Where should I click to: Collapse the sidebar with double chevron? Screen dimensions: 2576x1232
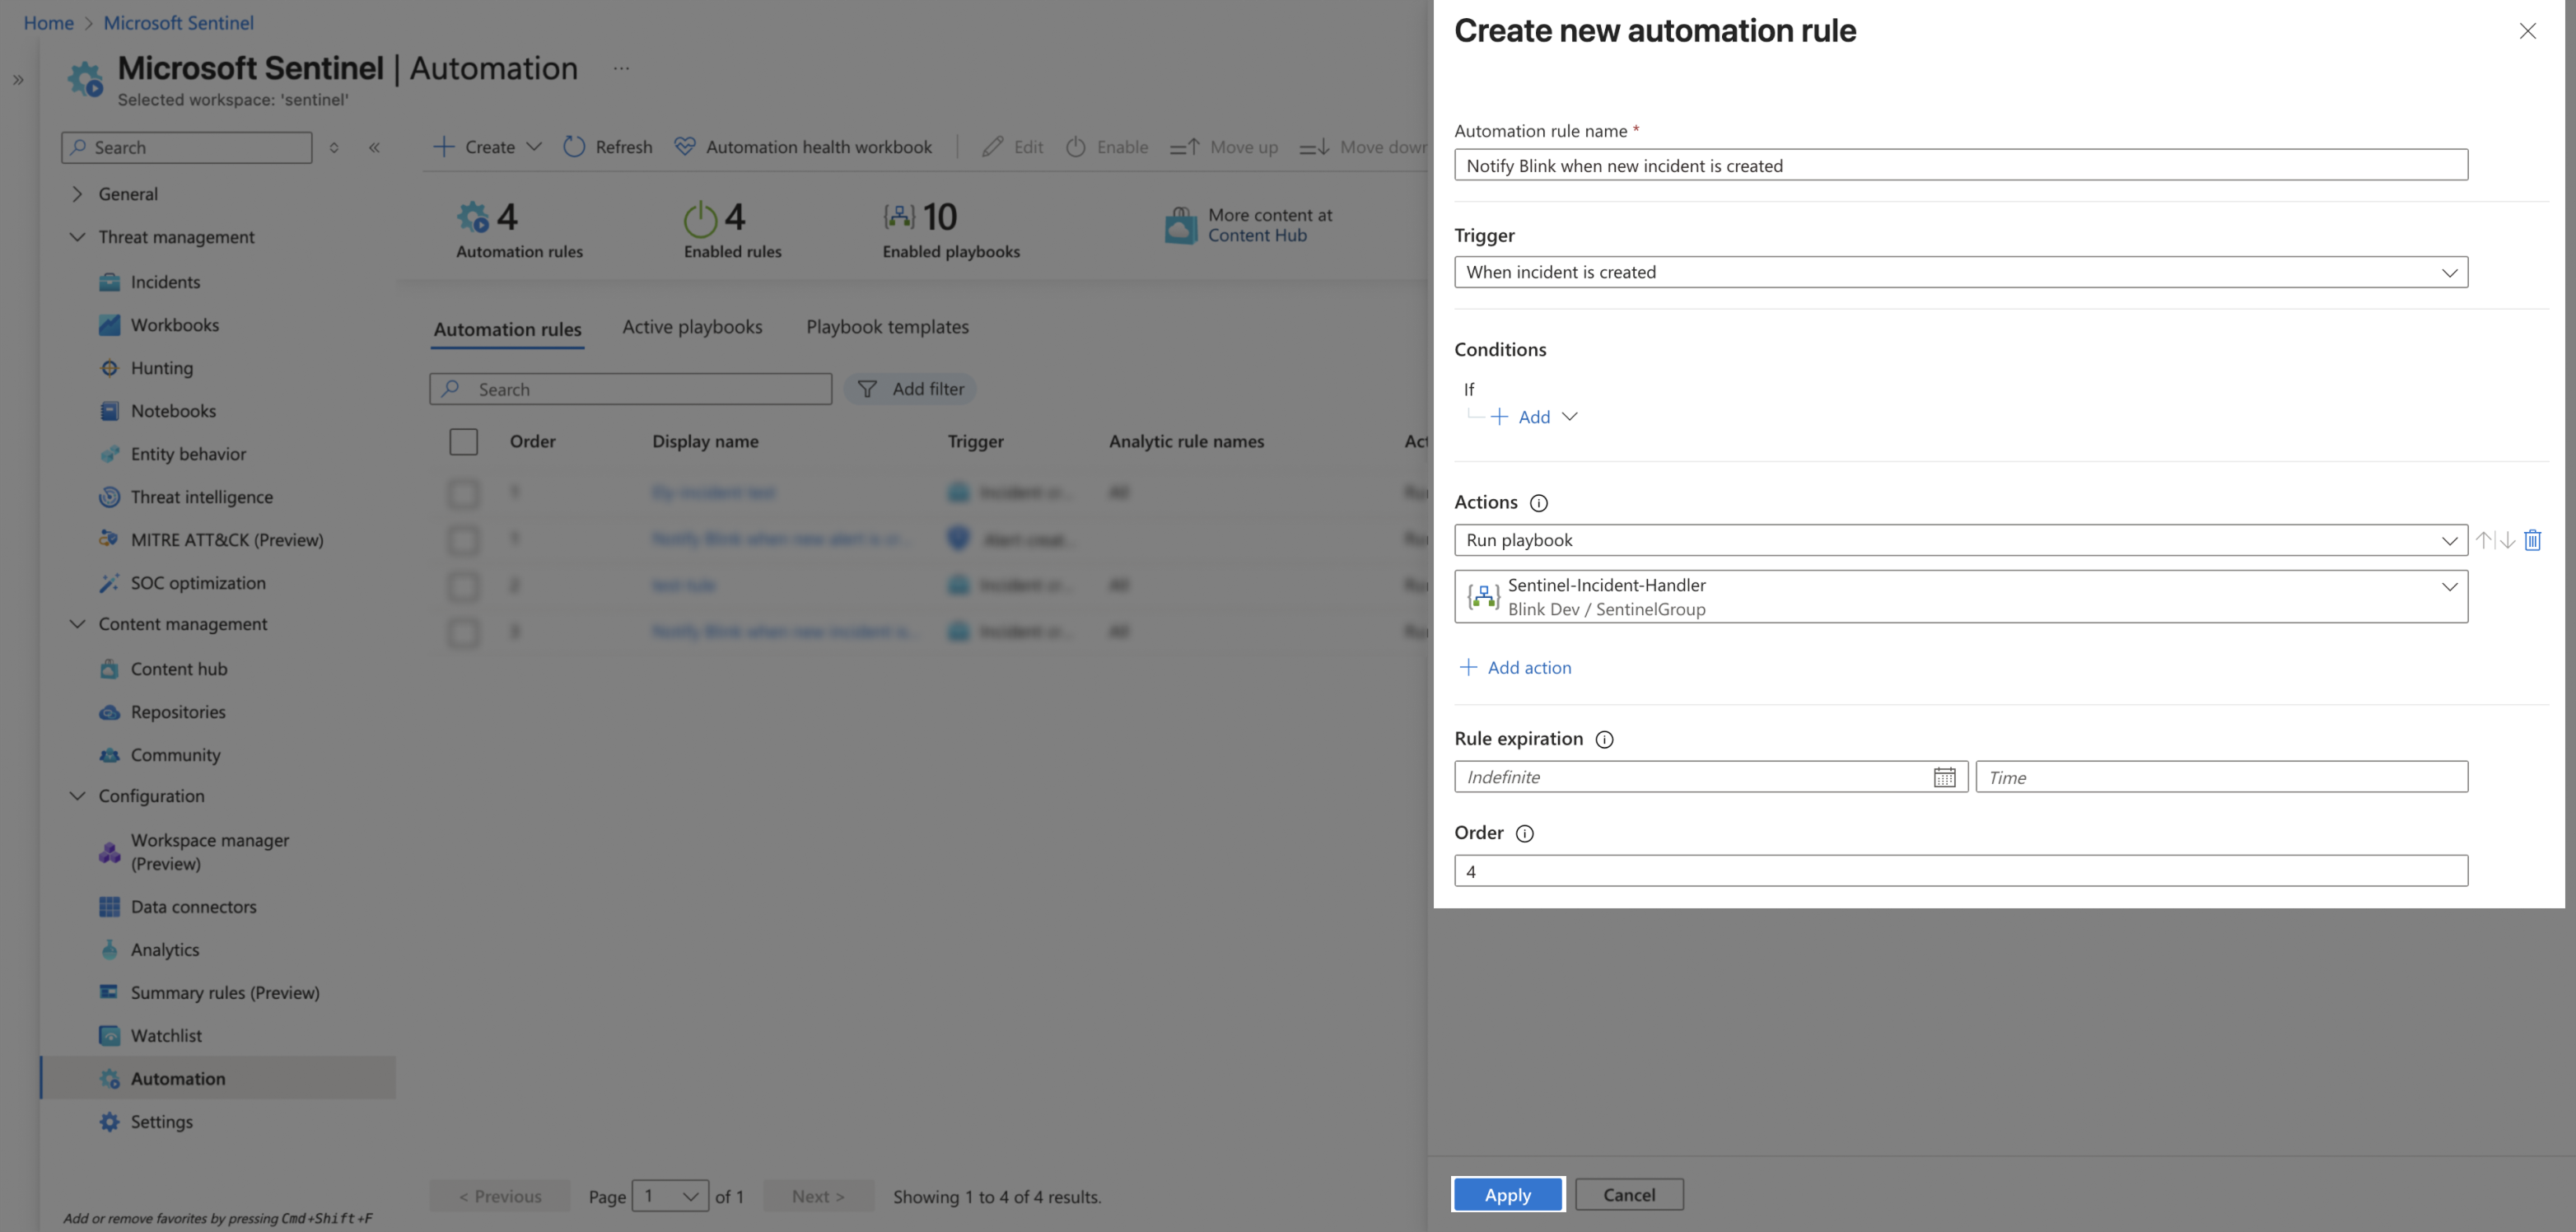click(x=374, y=147)
